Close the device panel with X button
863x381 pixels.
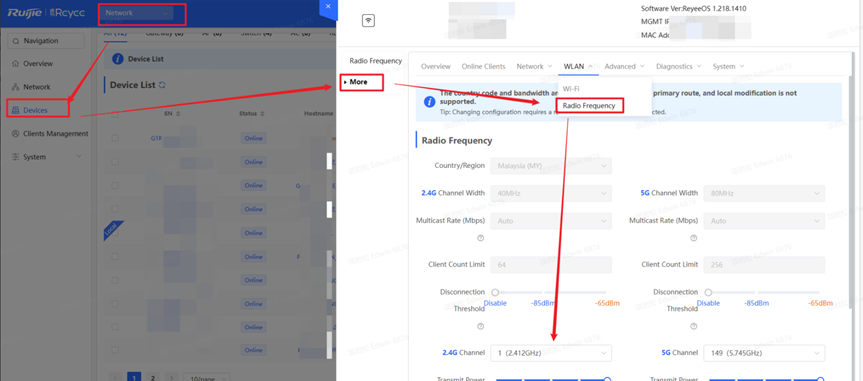[x=328, y=7]
